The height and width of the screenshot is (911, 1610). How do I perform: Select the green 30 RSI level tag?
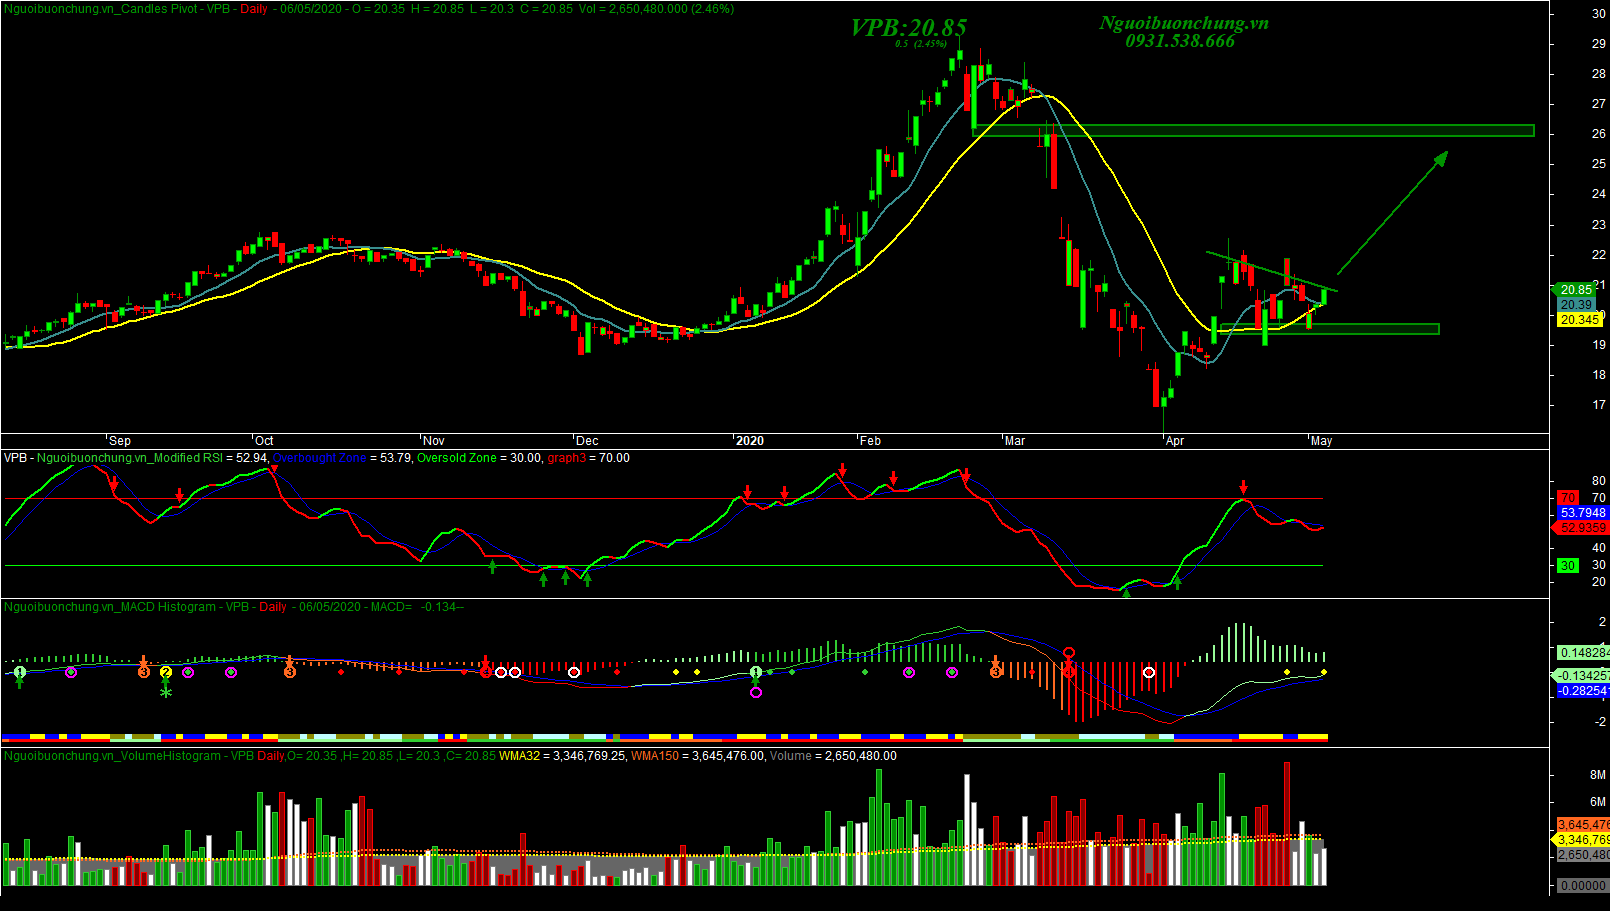point(1568,566)
